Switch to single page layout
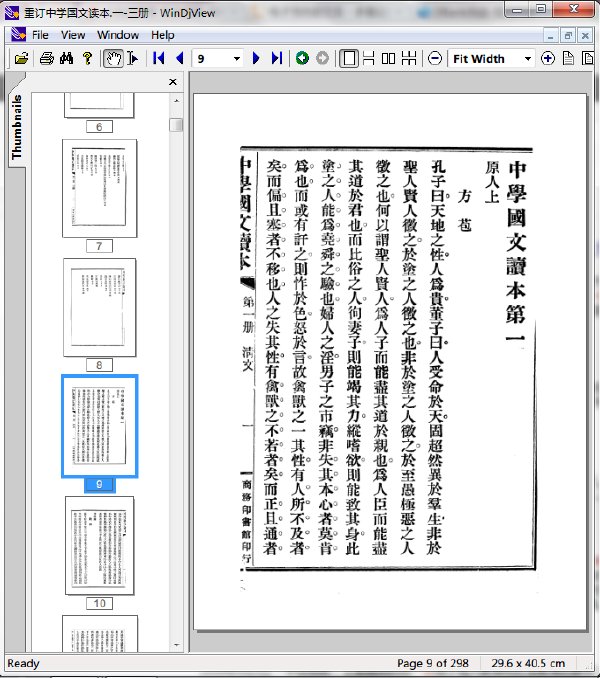Viewport: 600px width, 678px height. 348,58
